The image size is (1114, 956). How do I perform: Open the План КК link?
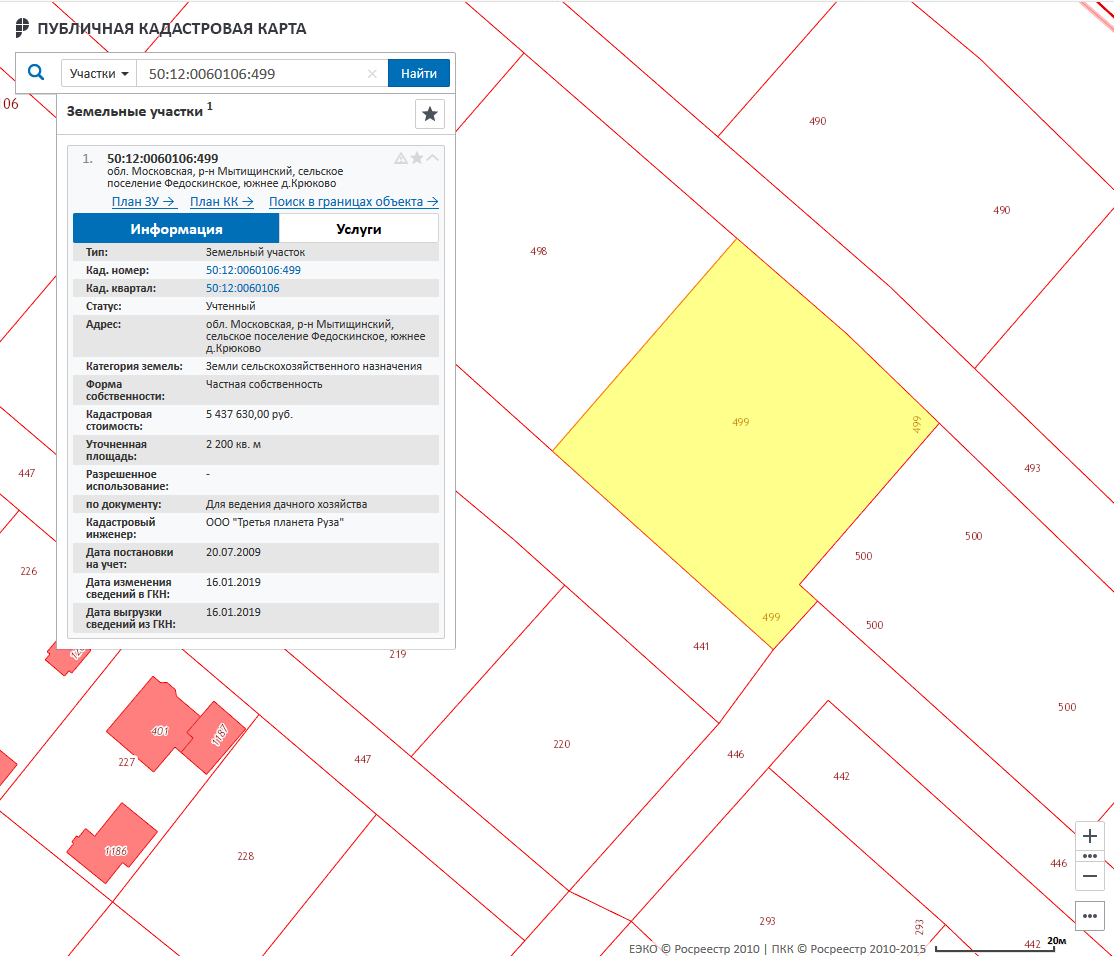click(221, 202)
